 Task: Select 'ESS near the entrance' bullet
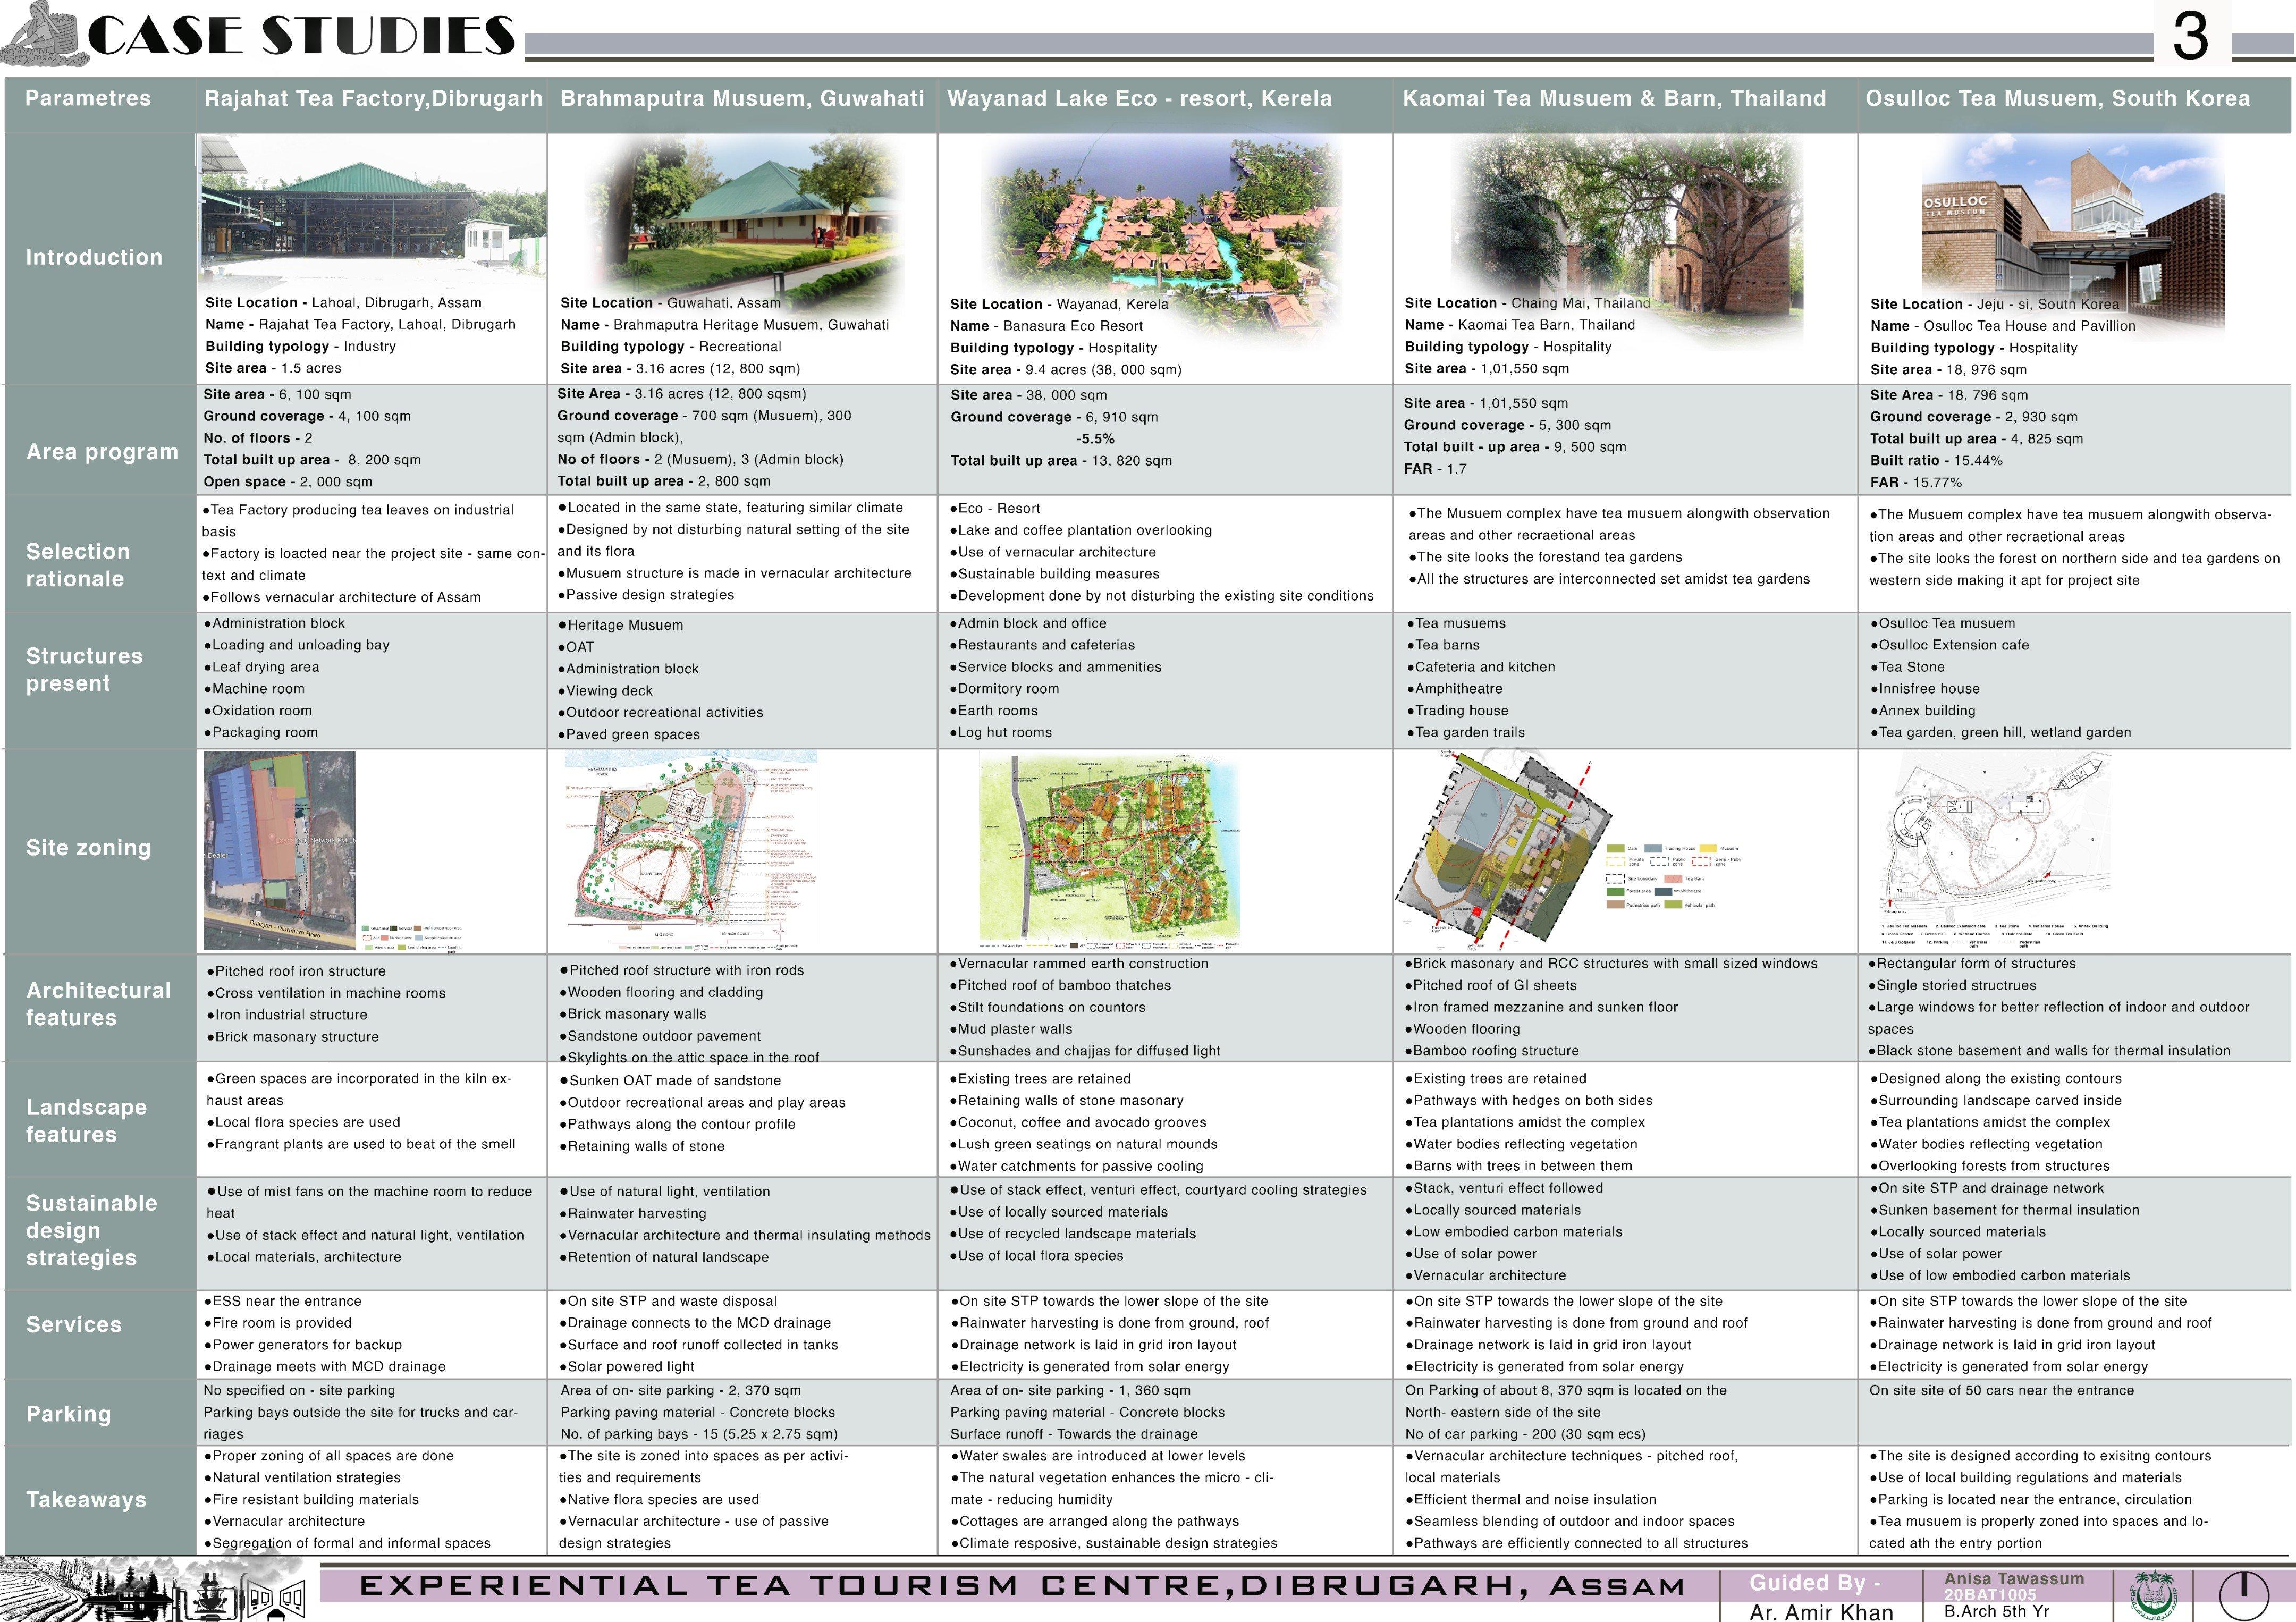pyautogui.click(x=283, y=1301)
